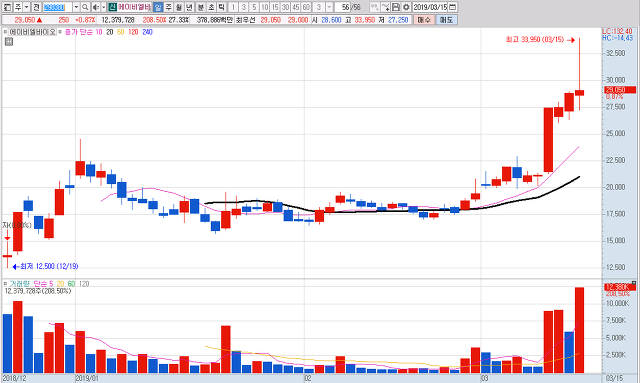
Task: Switch to 년 yearly chart period
Action: (189, 7)
